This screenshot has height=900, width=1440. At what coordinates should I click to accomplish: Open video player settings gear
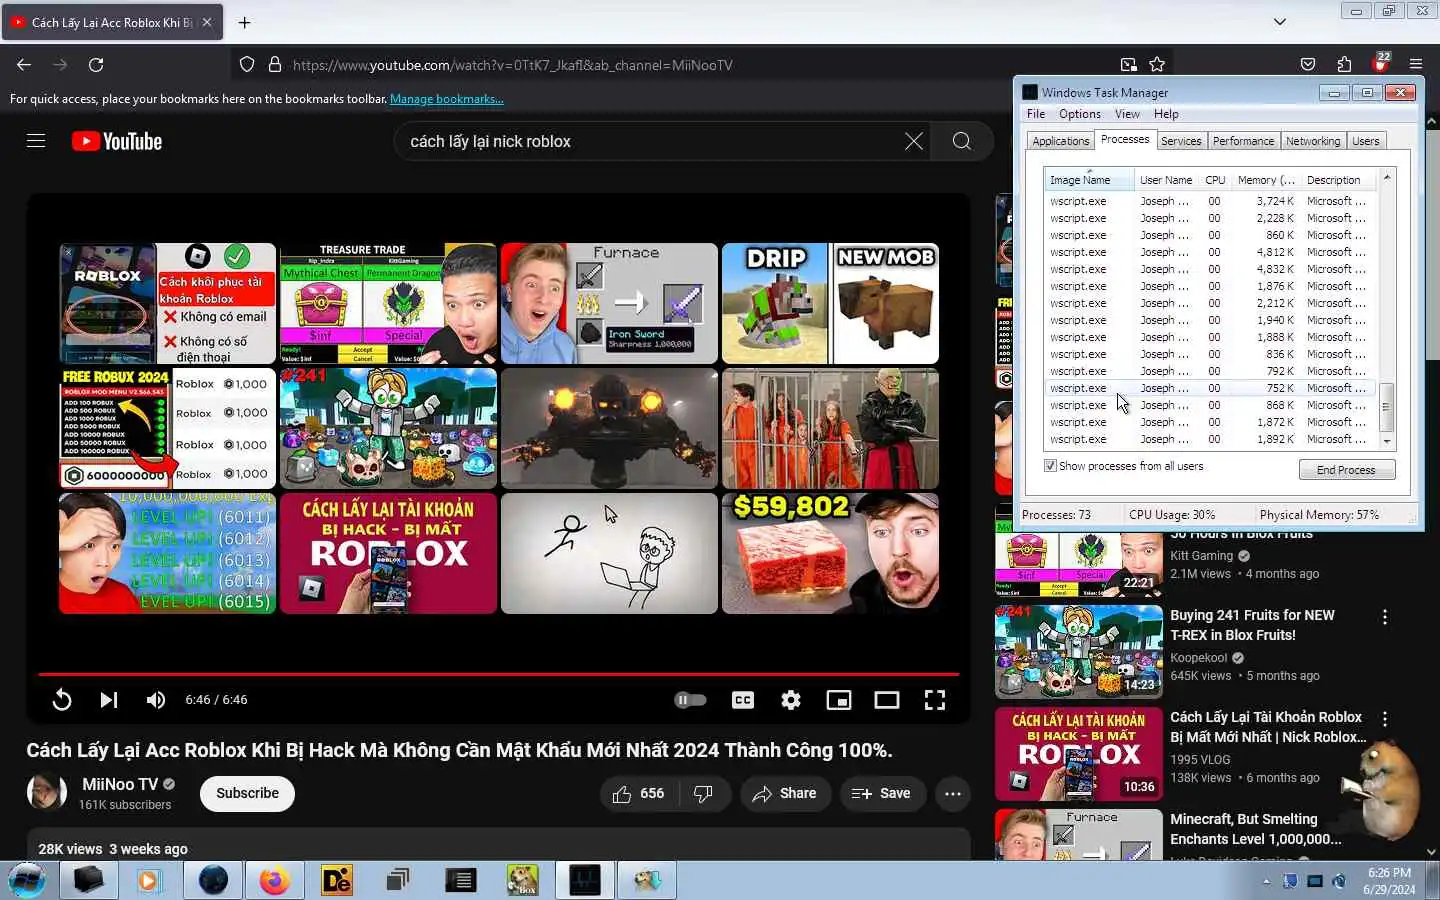tap(791, 700)
